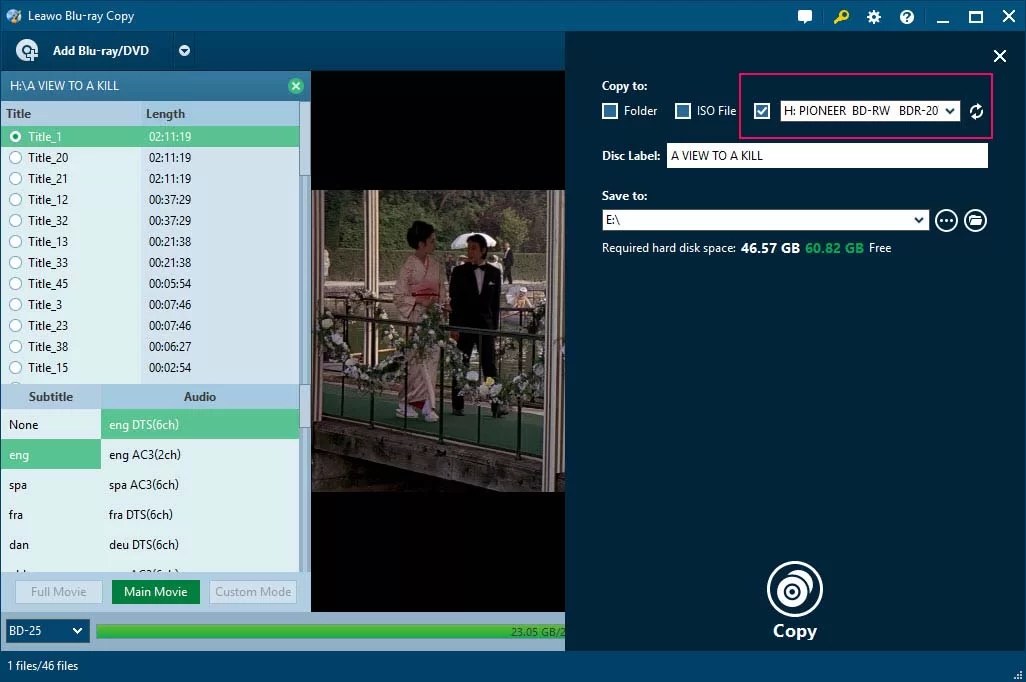1026x682 pixels.
Task: Enable the Folder copy output checkbox
Action: pos(609,111)
